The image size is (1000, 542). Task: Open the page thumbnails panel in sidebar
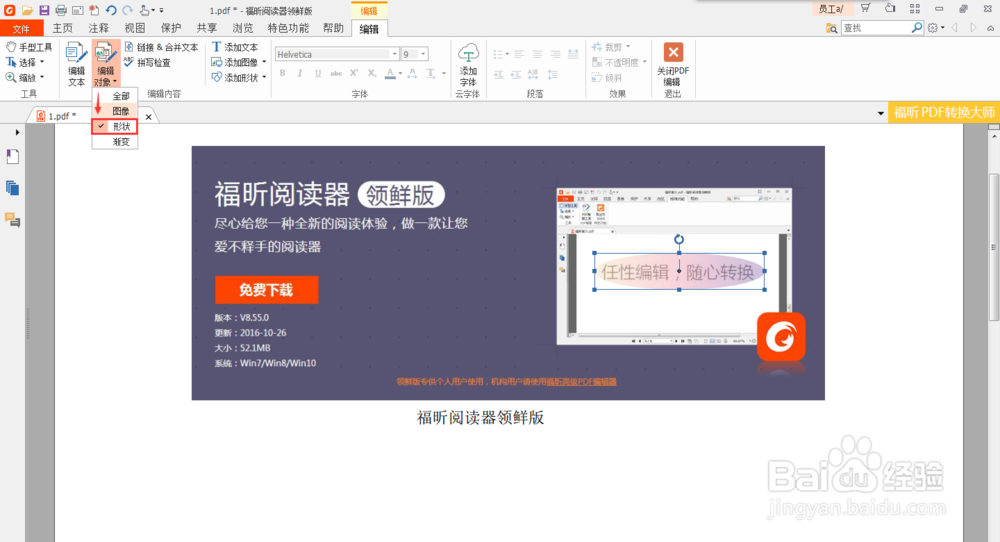(x=13, y=188)
